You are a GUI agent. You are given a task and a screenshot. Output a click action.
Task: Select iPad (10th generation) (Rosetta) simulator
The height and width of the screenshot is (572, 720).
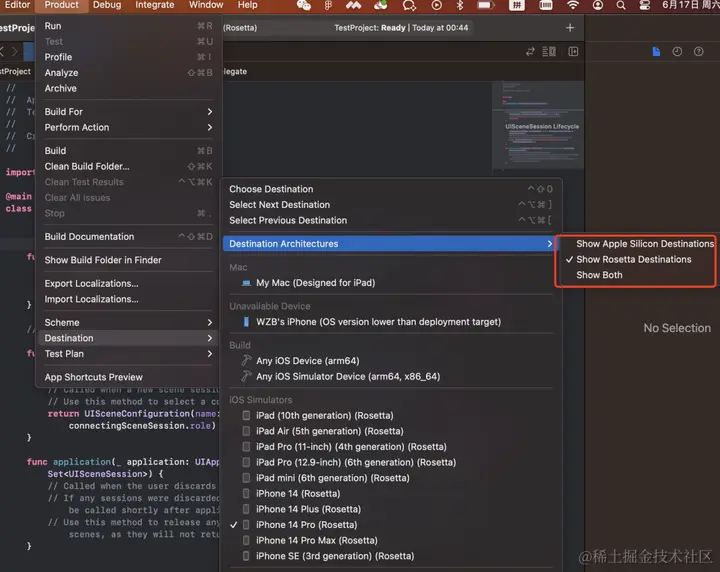pyautogui.click(x=390, y=415)
